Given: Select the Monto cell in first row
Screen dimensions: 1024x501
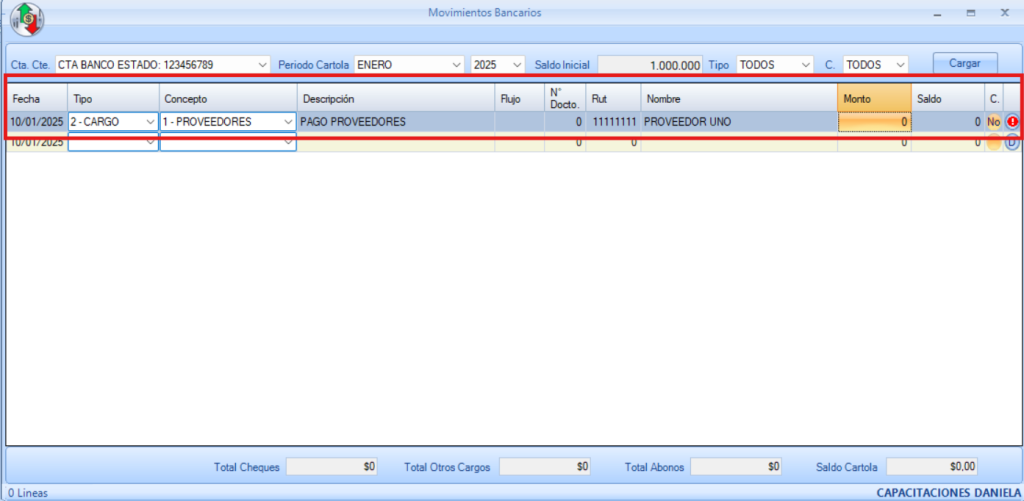Looking at the screenshot, I should (874, 122).
